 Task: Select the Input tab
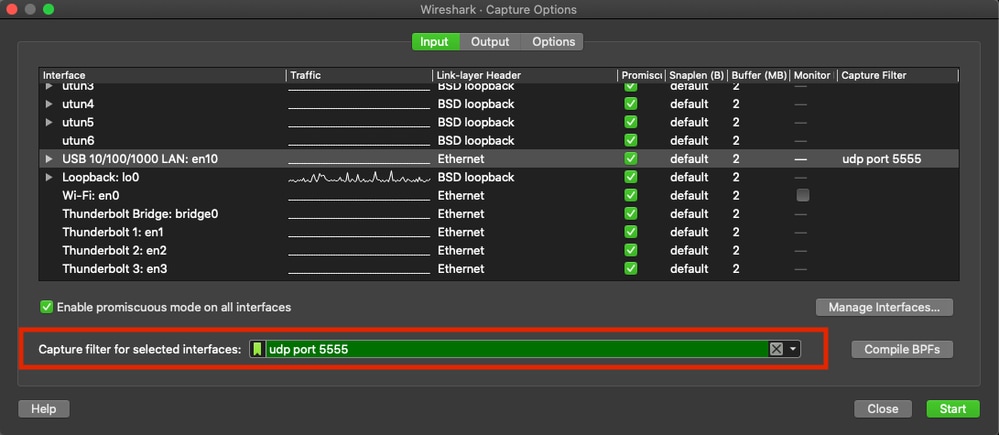tap(435, 41)
